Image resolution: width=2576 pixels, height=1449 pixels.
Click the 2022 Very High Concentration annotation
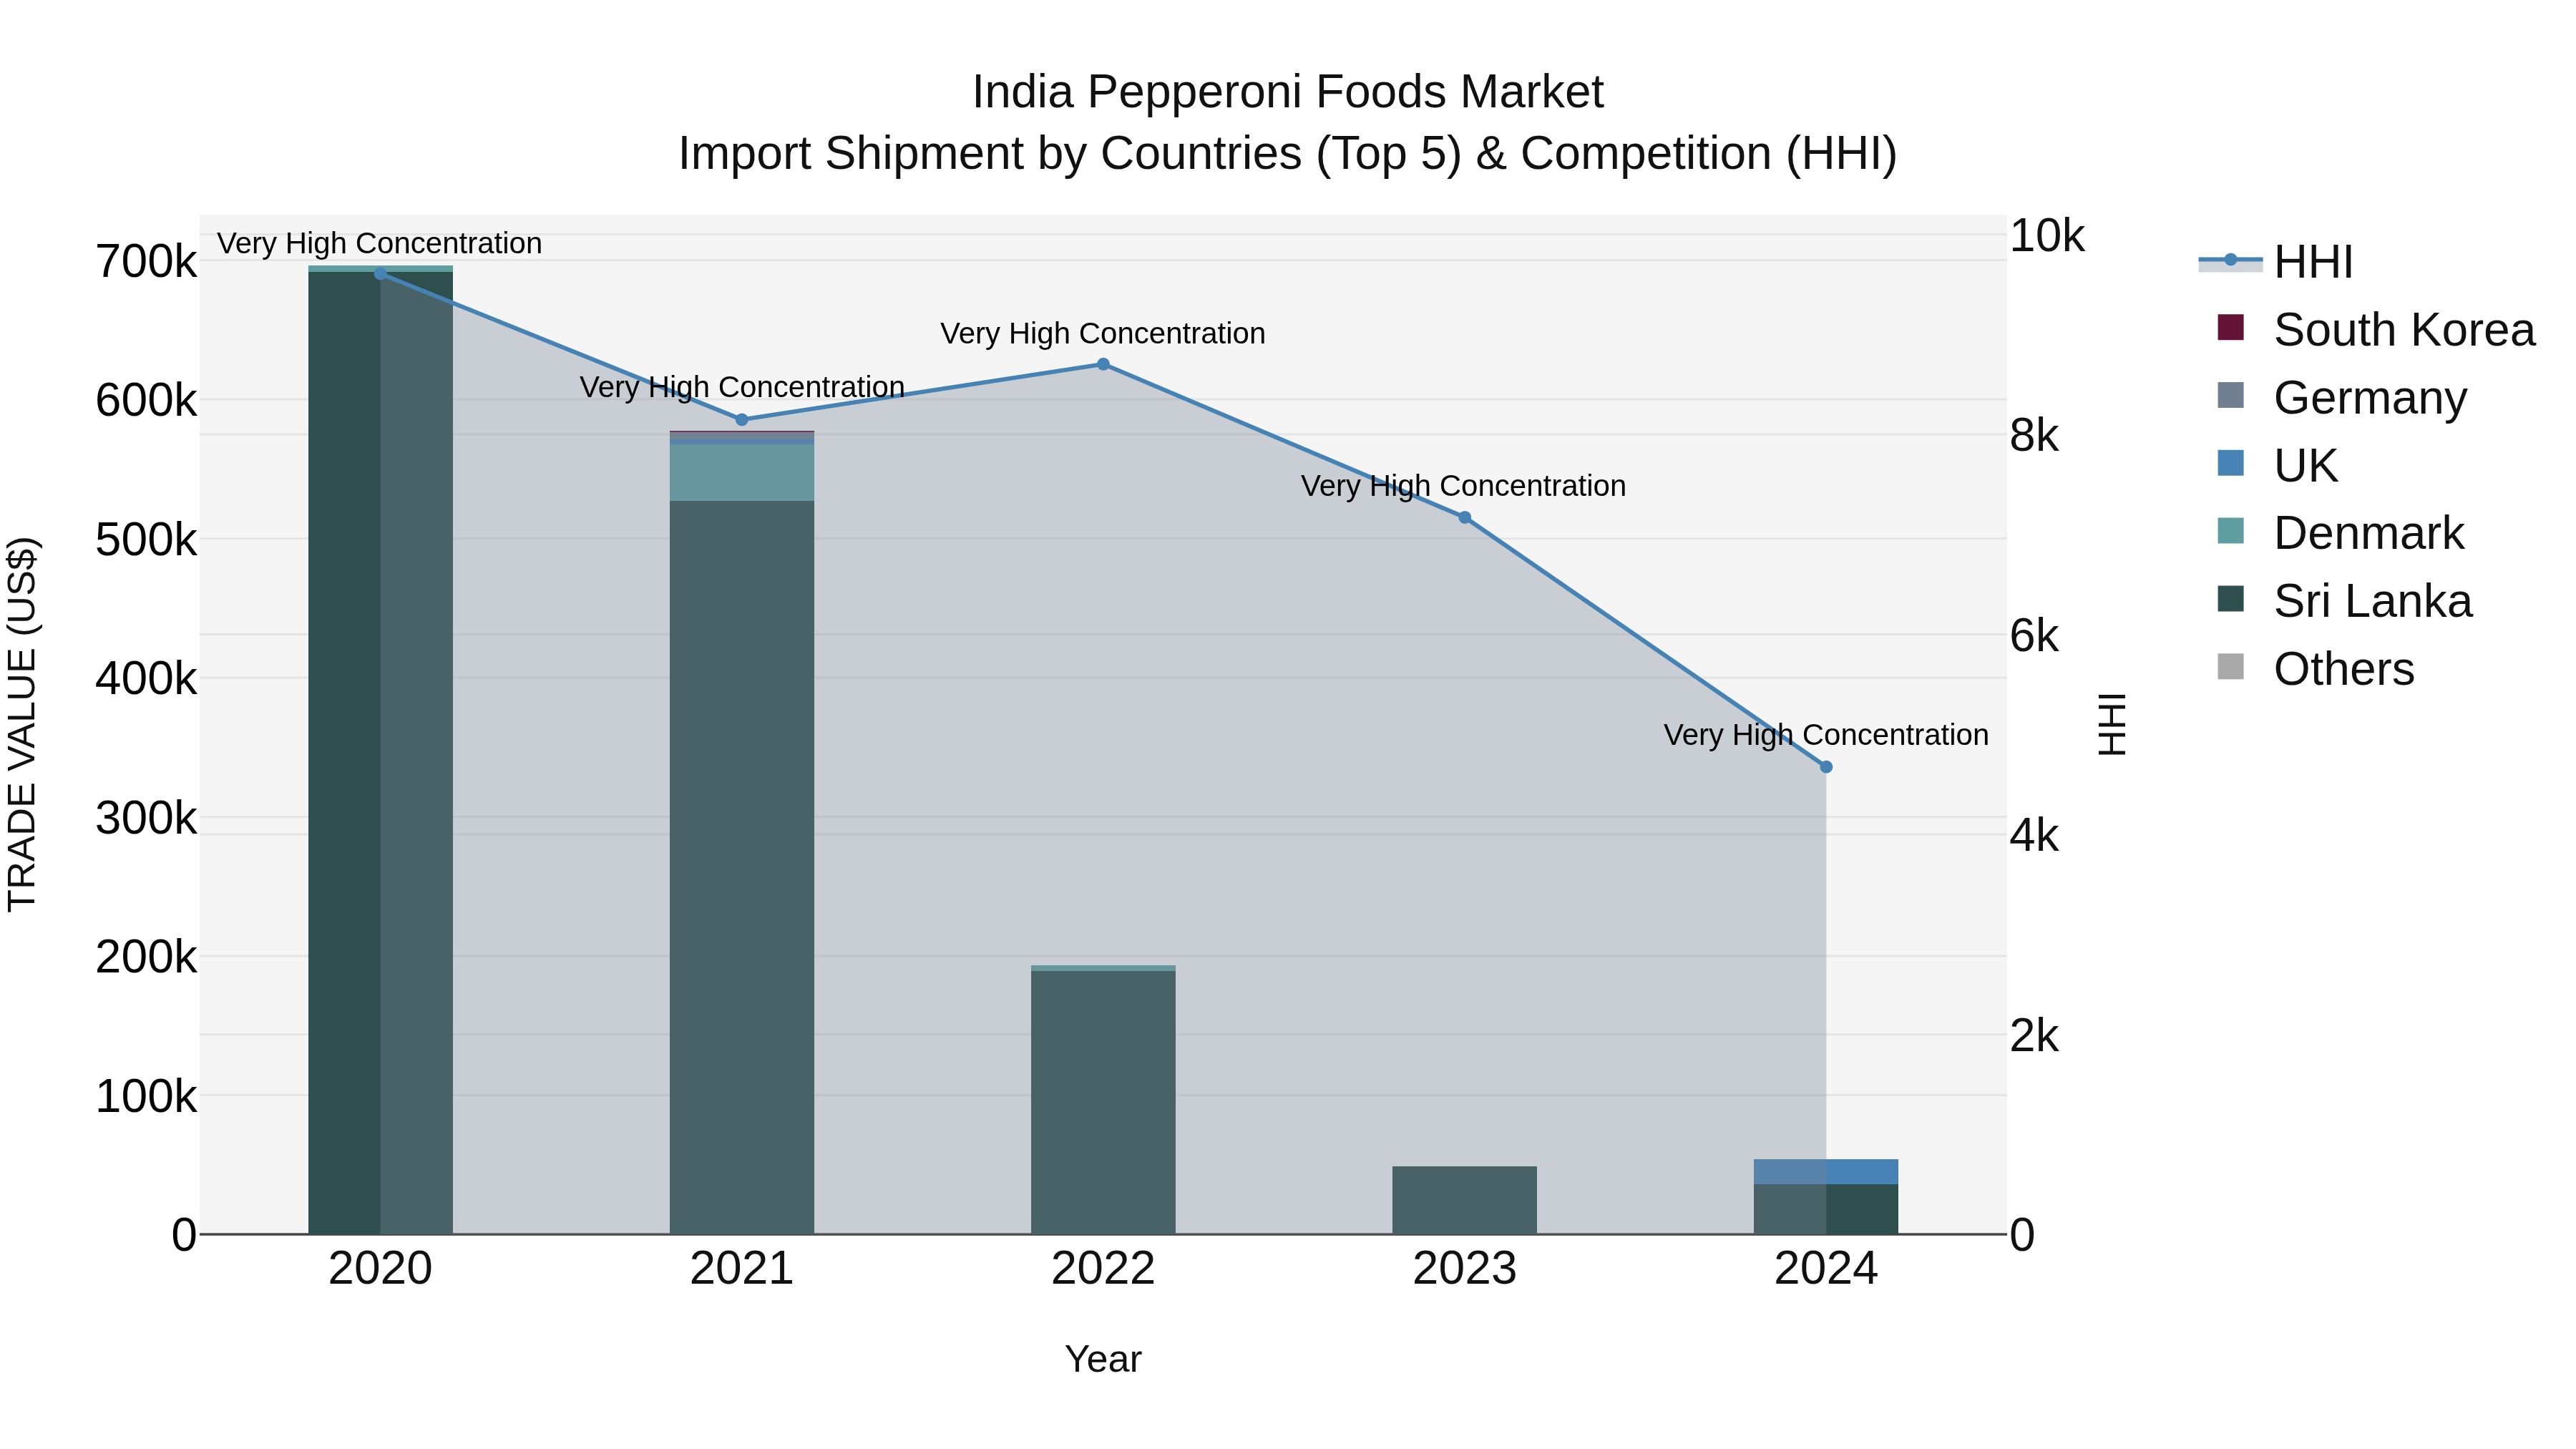click(x=1103, y=333)
